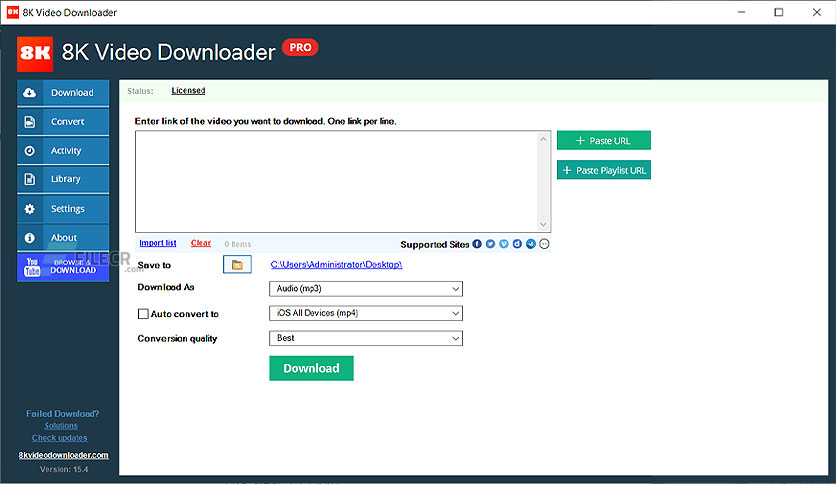Visit the 8kvideodownloader.com link
This screenshot has width=836, height=484.
tap(63, 455)
